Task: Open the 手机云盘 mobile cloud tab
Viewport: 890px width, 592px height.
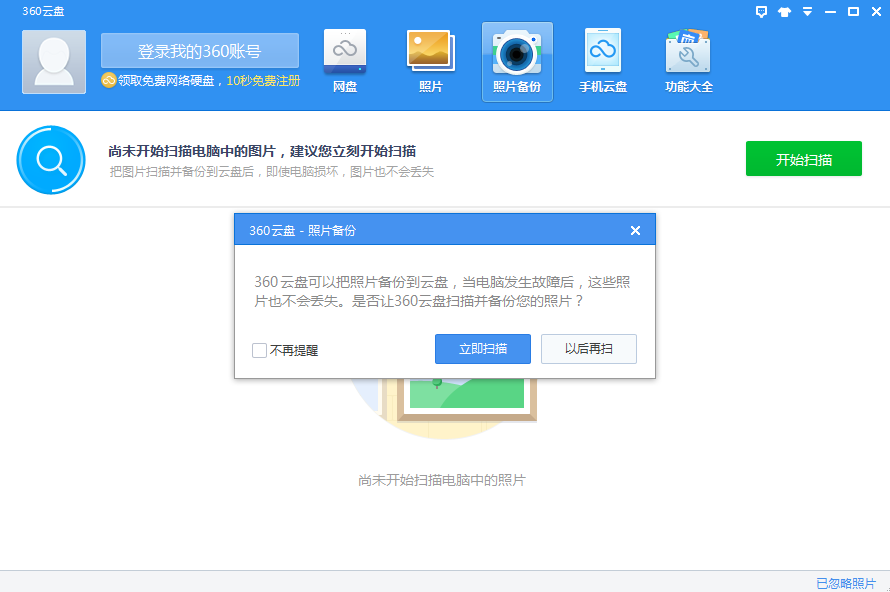Action: [x=603, y=62]
